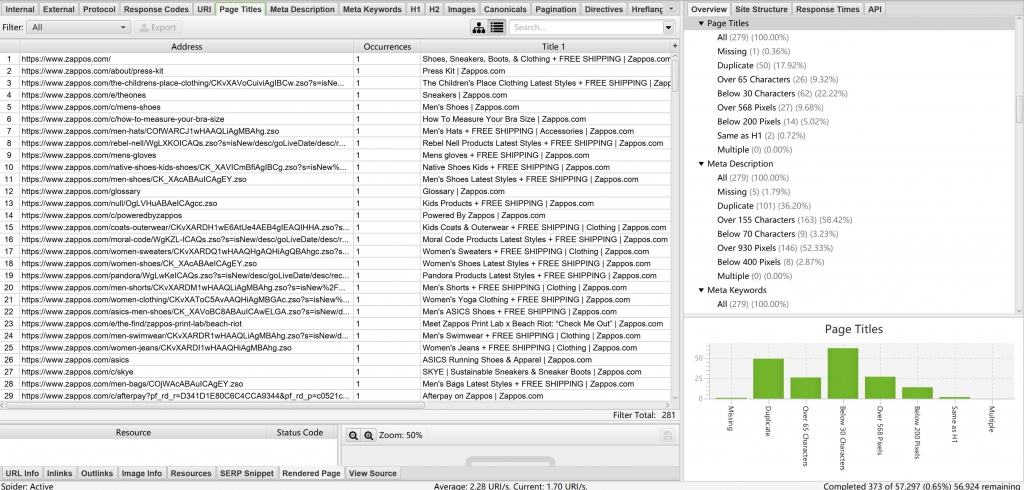Viewport: 1024px width, 490px height.
Task: Switch to tree view using the hierarchy icon
Action: point(479,27)
